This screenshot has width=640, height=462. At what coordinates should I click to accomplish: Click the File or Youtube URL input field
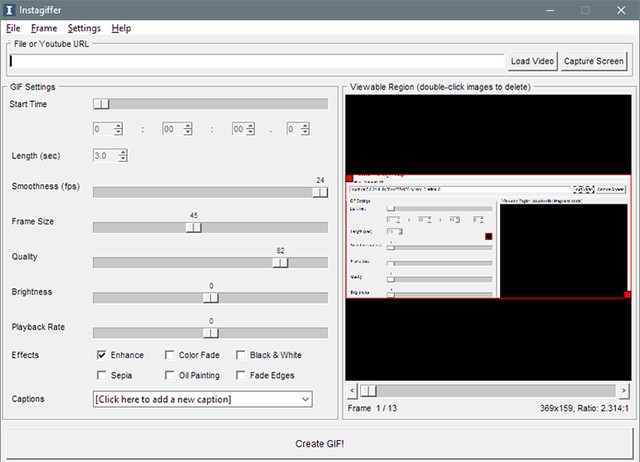point(256,61)
